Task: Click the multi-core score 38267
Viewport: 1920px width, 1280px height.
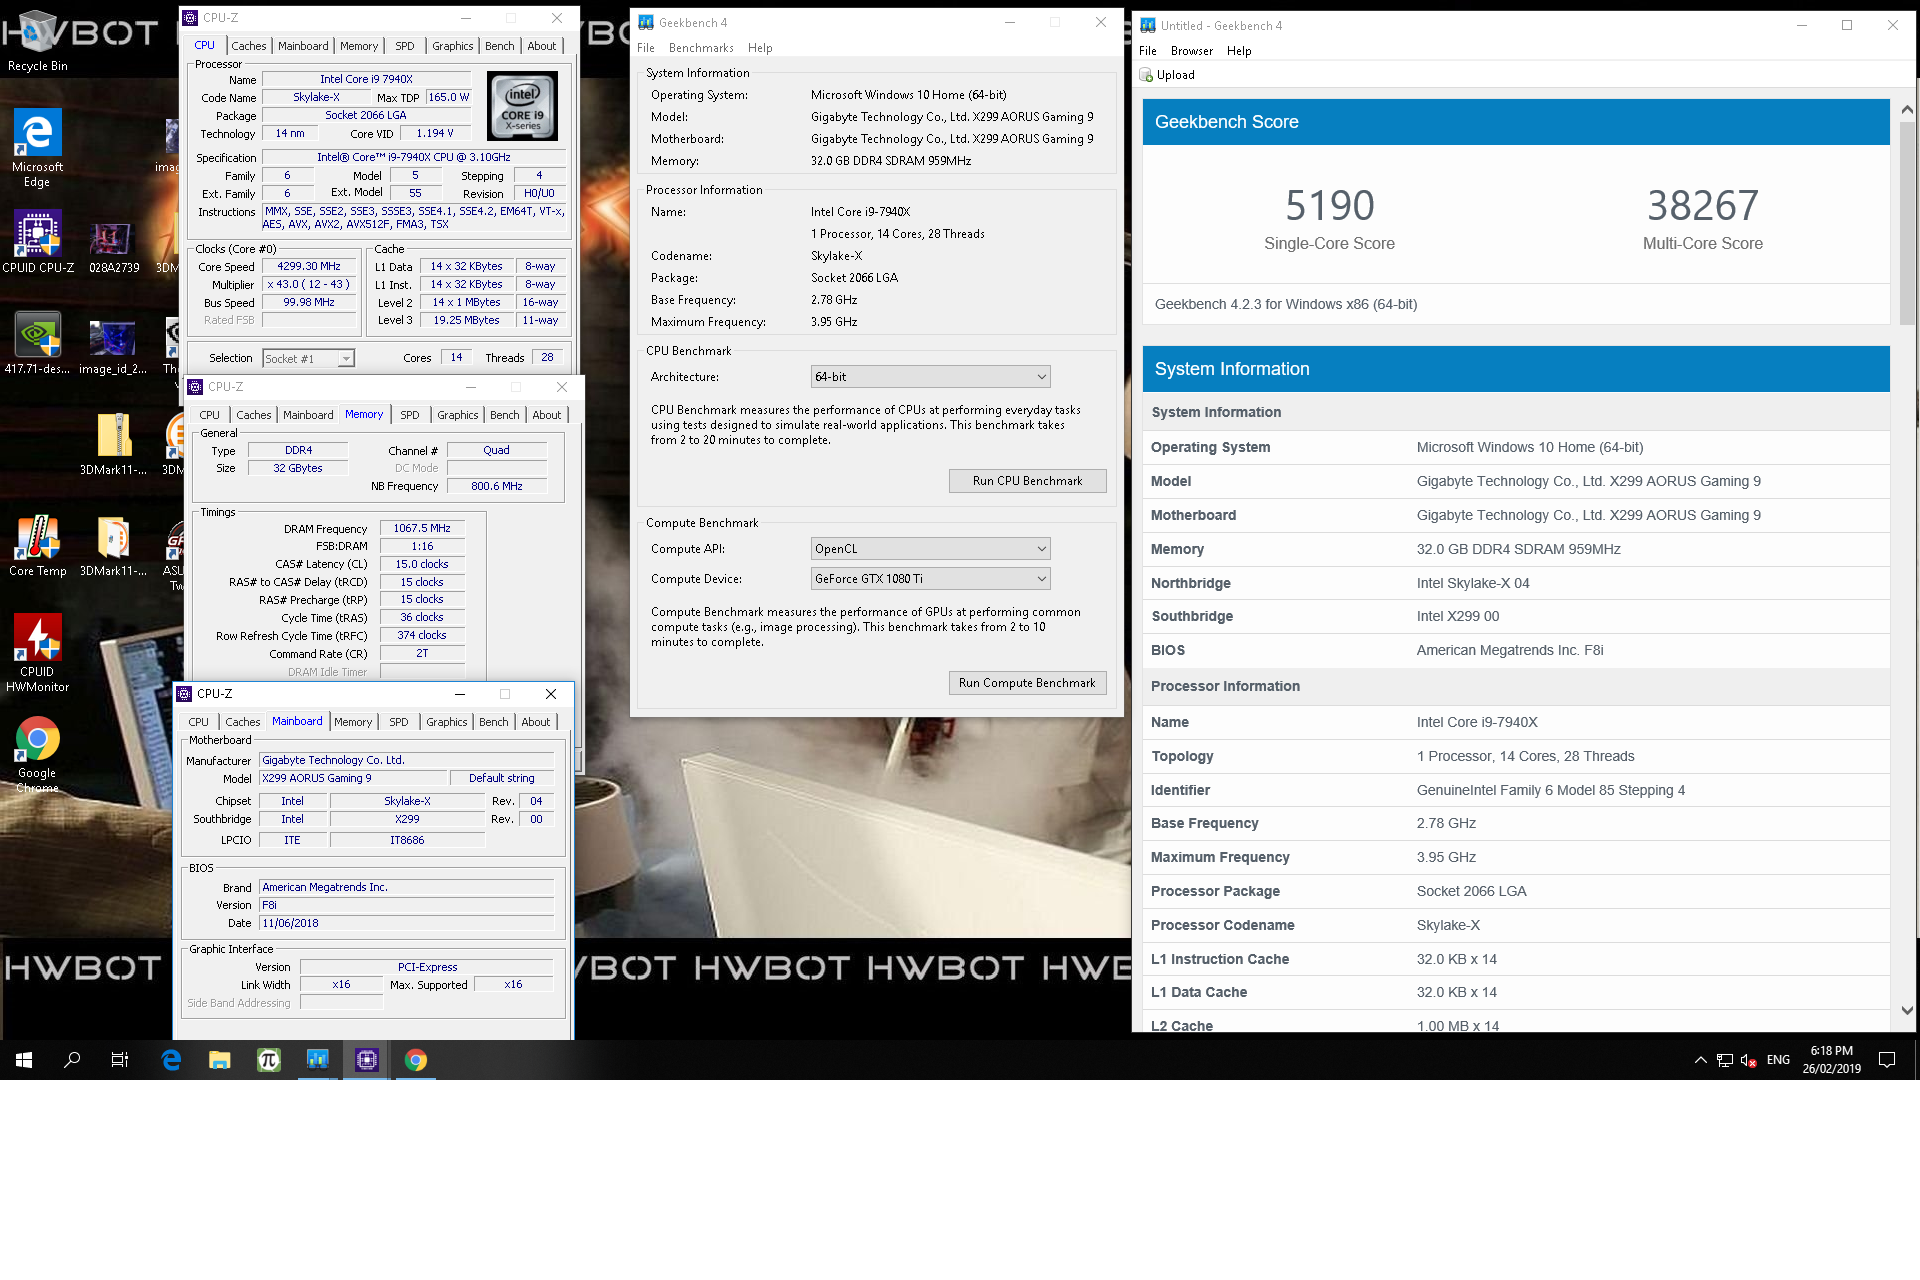Action: pos(1703,206)
